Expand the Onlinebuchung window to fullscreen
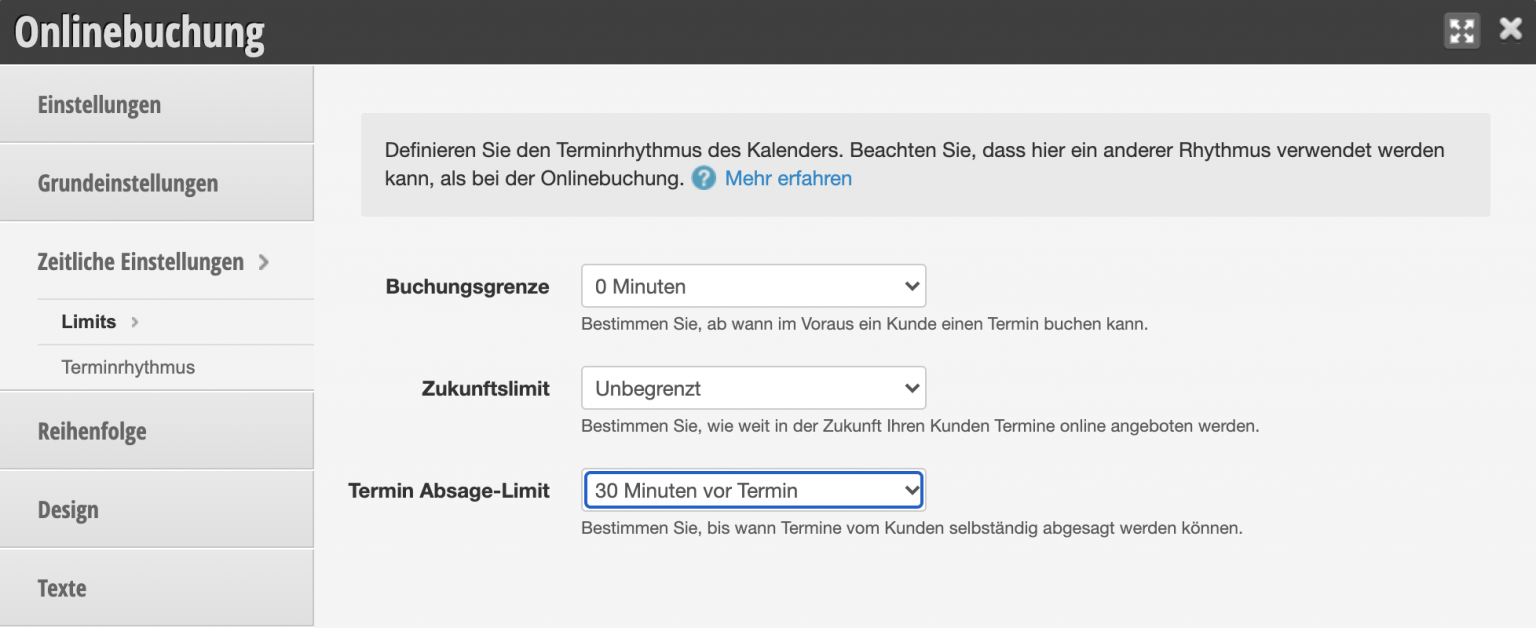1536x628 pixels. click(1462, 30)
